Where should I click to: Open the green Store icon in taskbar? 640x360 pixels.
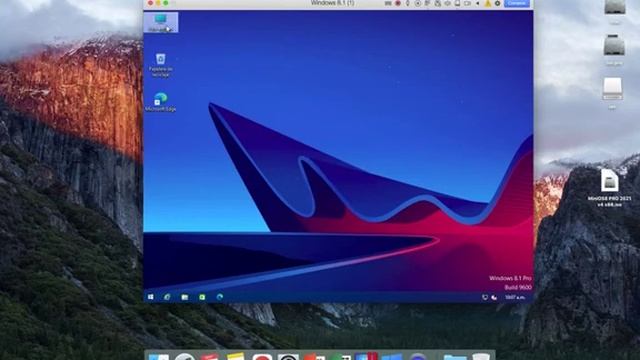[202, 297]
